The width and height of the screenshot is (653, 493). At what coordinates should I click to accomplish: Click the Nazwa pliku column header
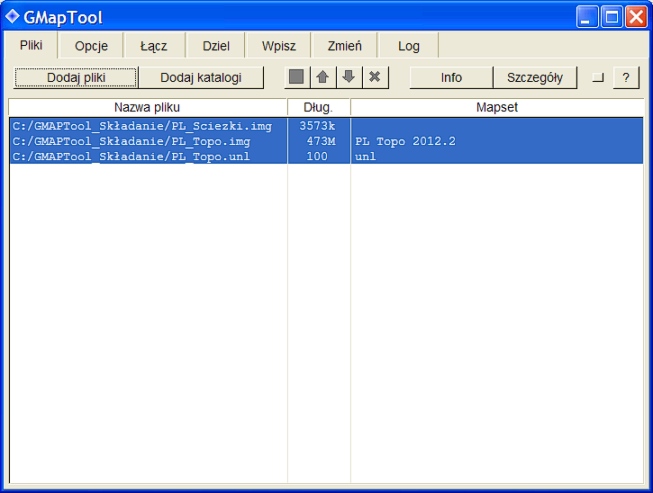147,106
